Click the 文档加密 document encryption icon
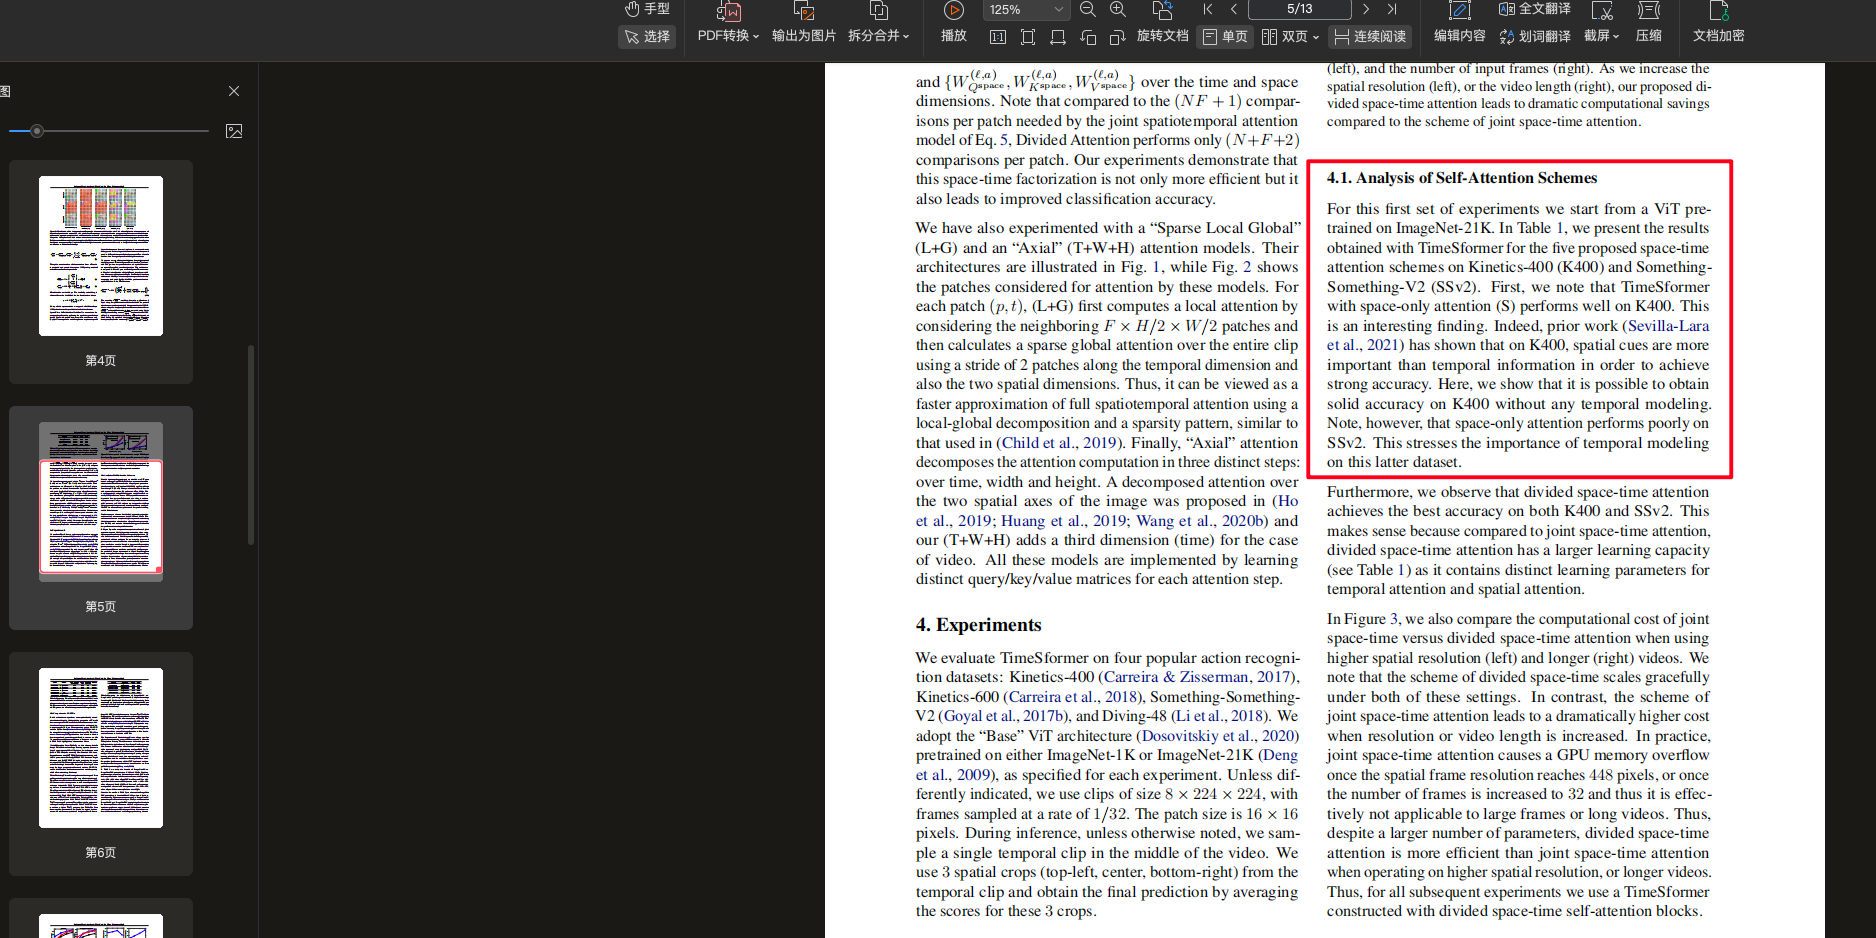 coord(1719,12)
